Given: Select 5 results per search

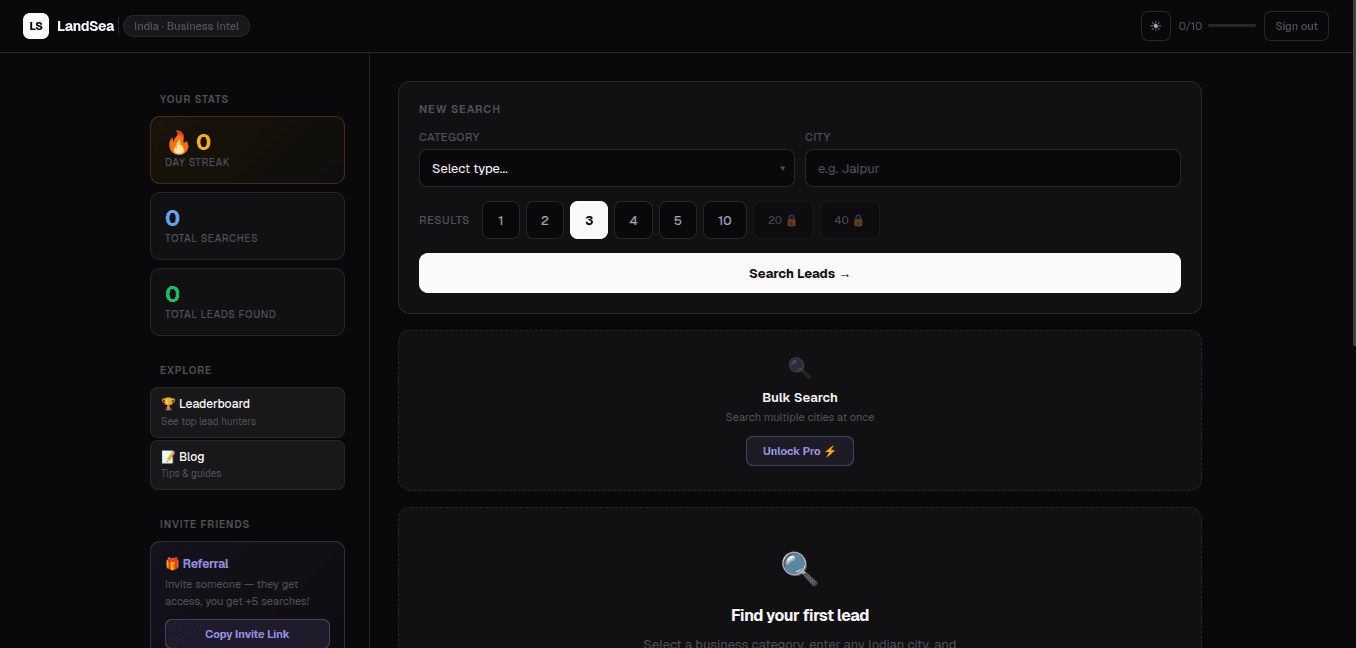Looking at the screenshot, I should click(677, 219).
